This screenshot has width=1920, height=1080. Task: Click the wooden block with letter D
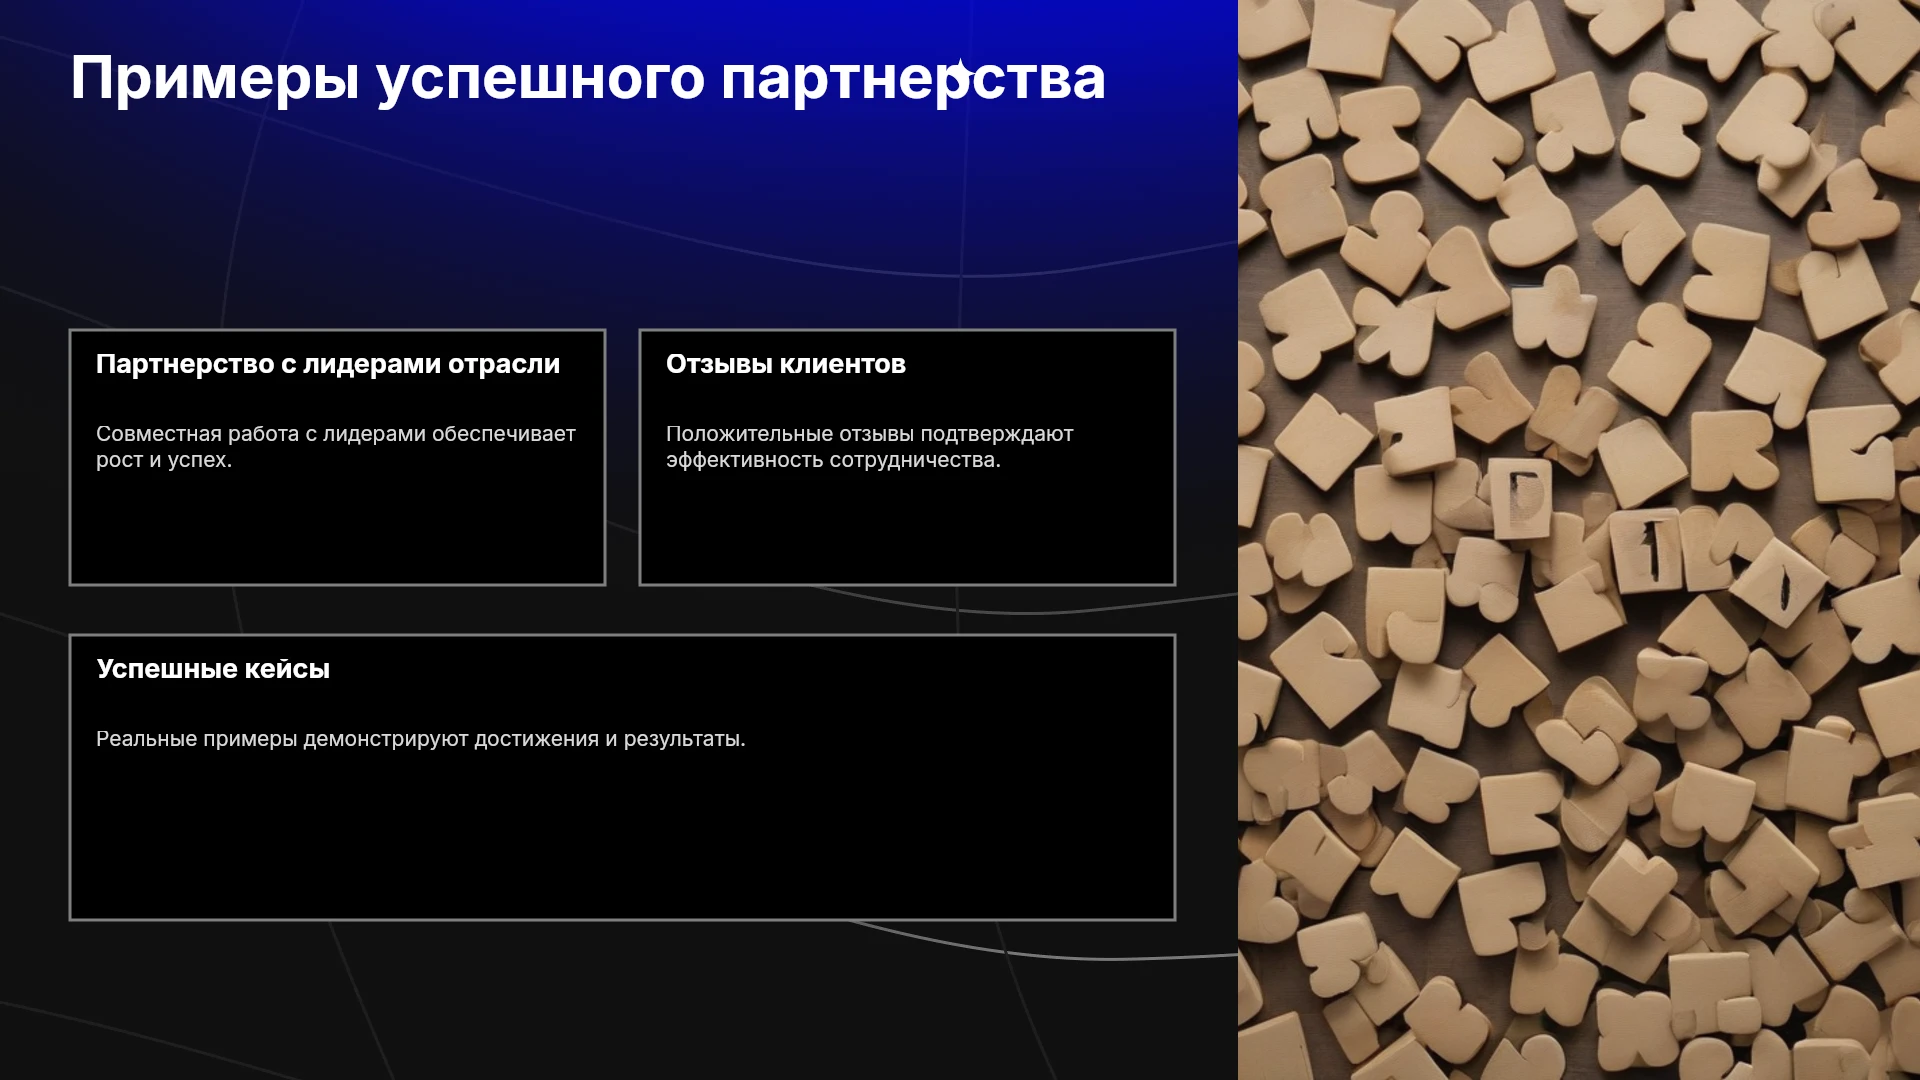(x=1522, y=498)
